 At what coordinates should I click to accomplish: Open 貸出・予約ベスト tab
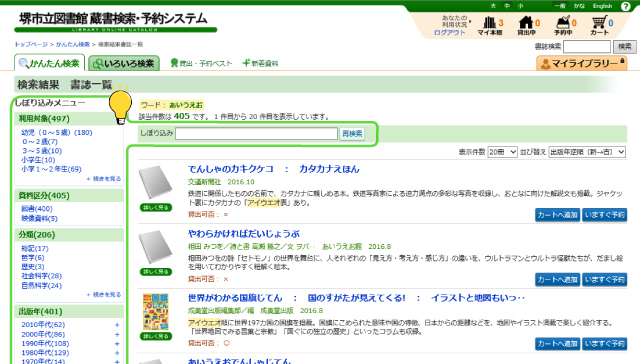201,63
